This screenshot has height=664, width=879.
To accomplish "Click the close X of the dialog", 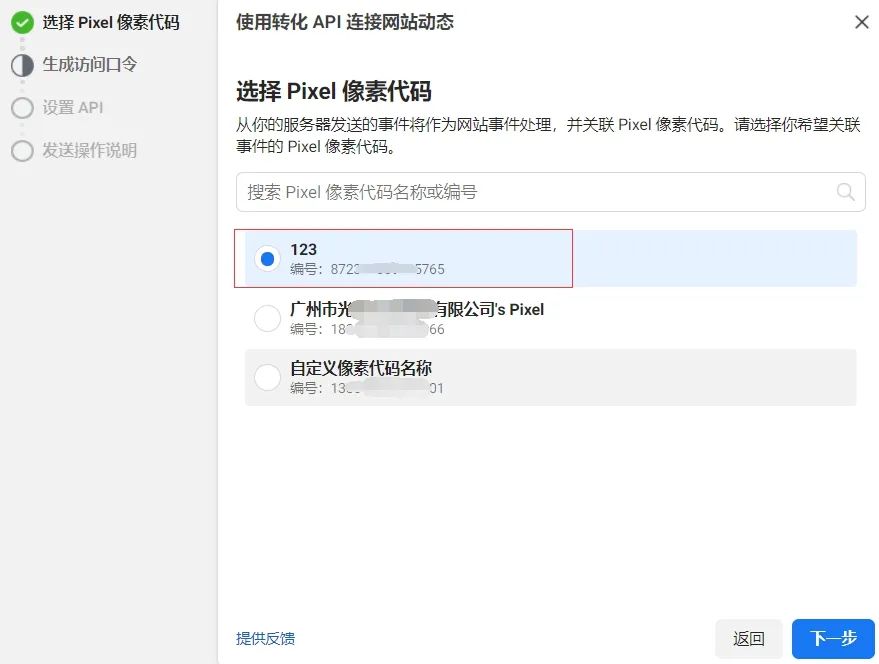I will click(861, 21).
